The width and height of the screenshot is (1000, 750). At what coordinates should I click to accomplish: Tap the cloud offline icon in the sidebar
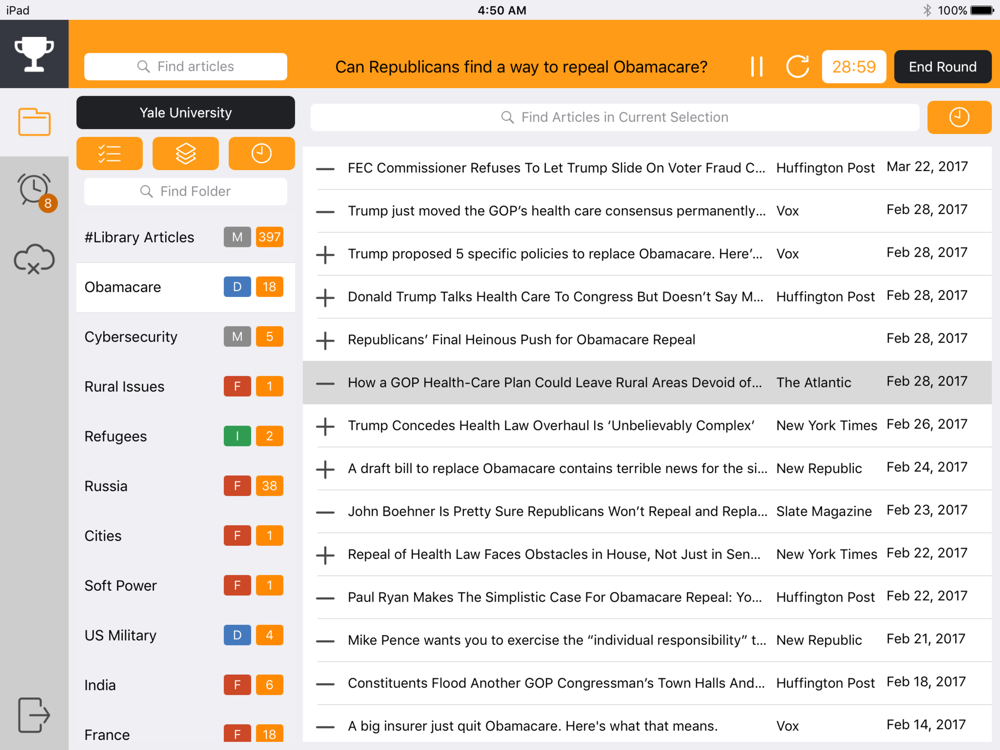[34, 259]
